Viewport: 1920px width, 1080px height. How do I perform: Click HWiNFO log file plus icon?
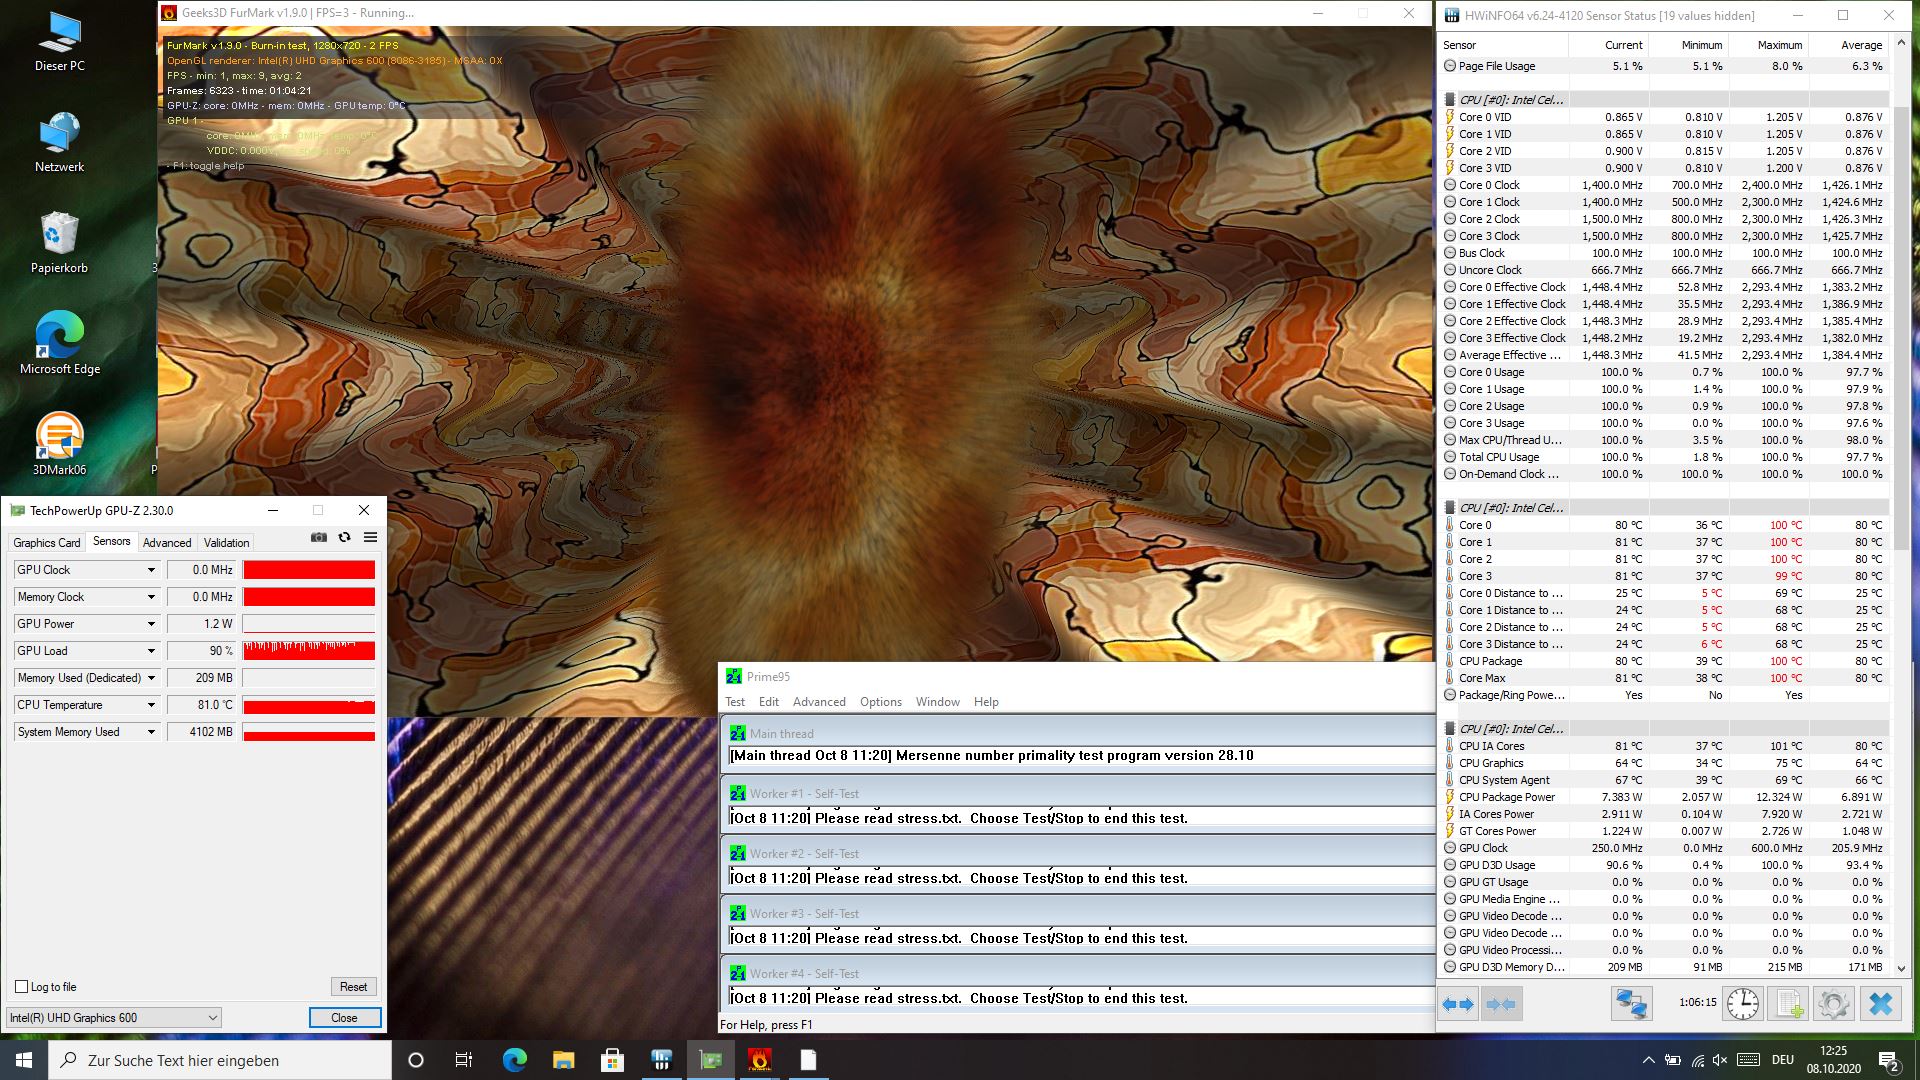point(1788,1004)
